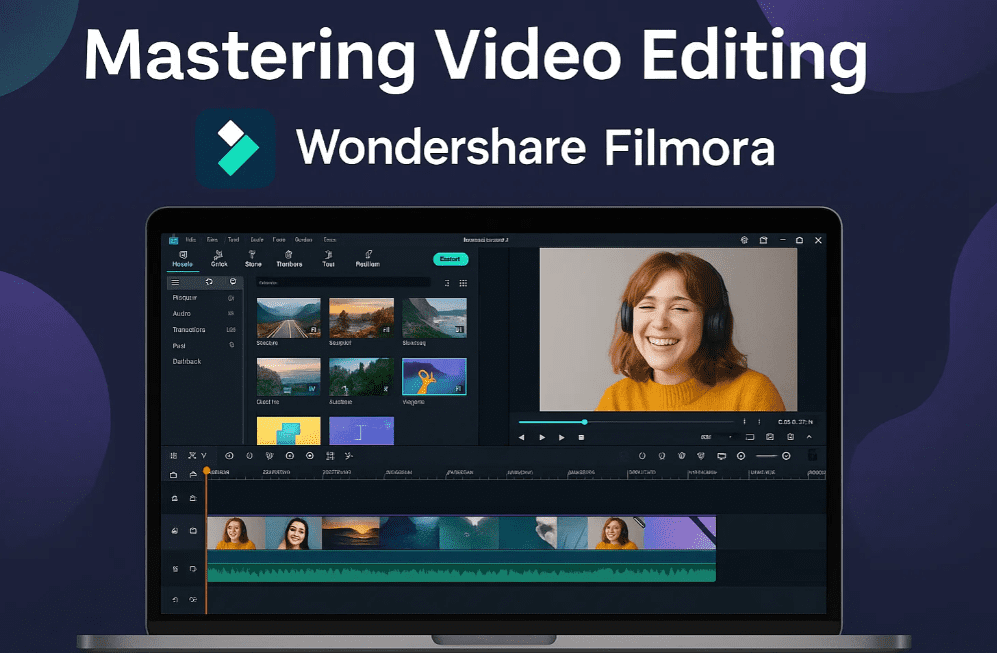Screen dimensions: 997x653
Task: Expand the chevron-up arrow below the preview
Action: coord(809,437)
